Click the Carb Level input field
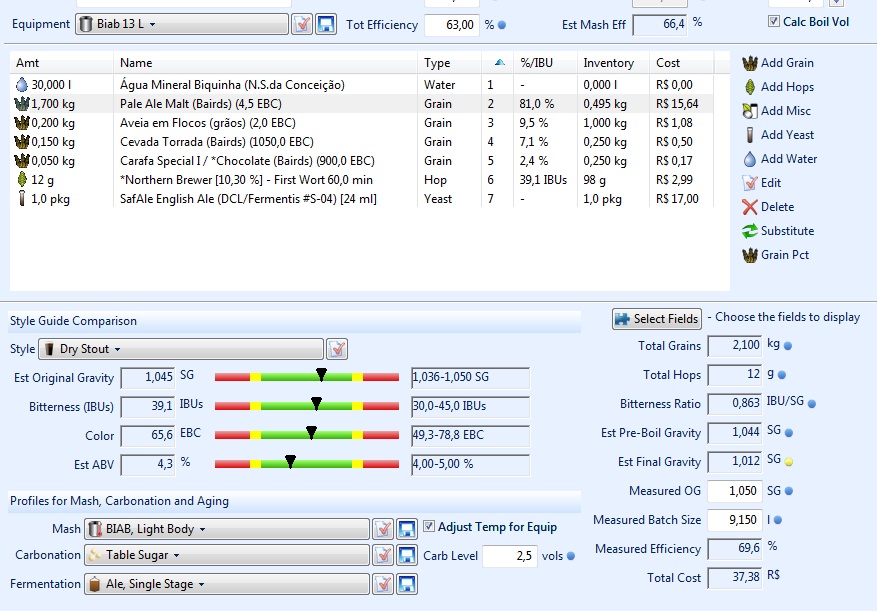 point(510,556)
